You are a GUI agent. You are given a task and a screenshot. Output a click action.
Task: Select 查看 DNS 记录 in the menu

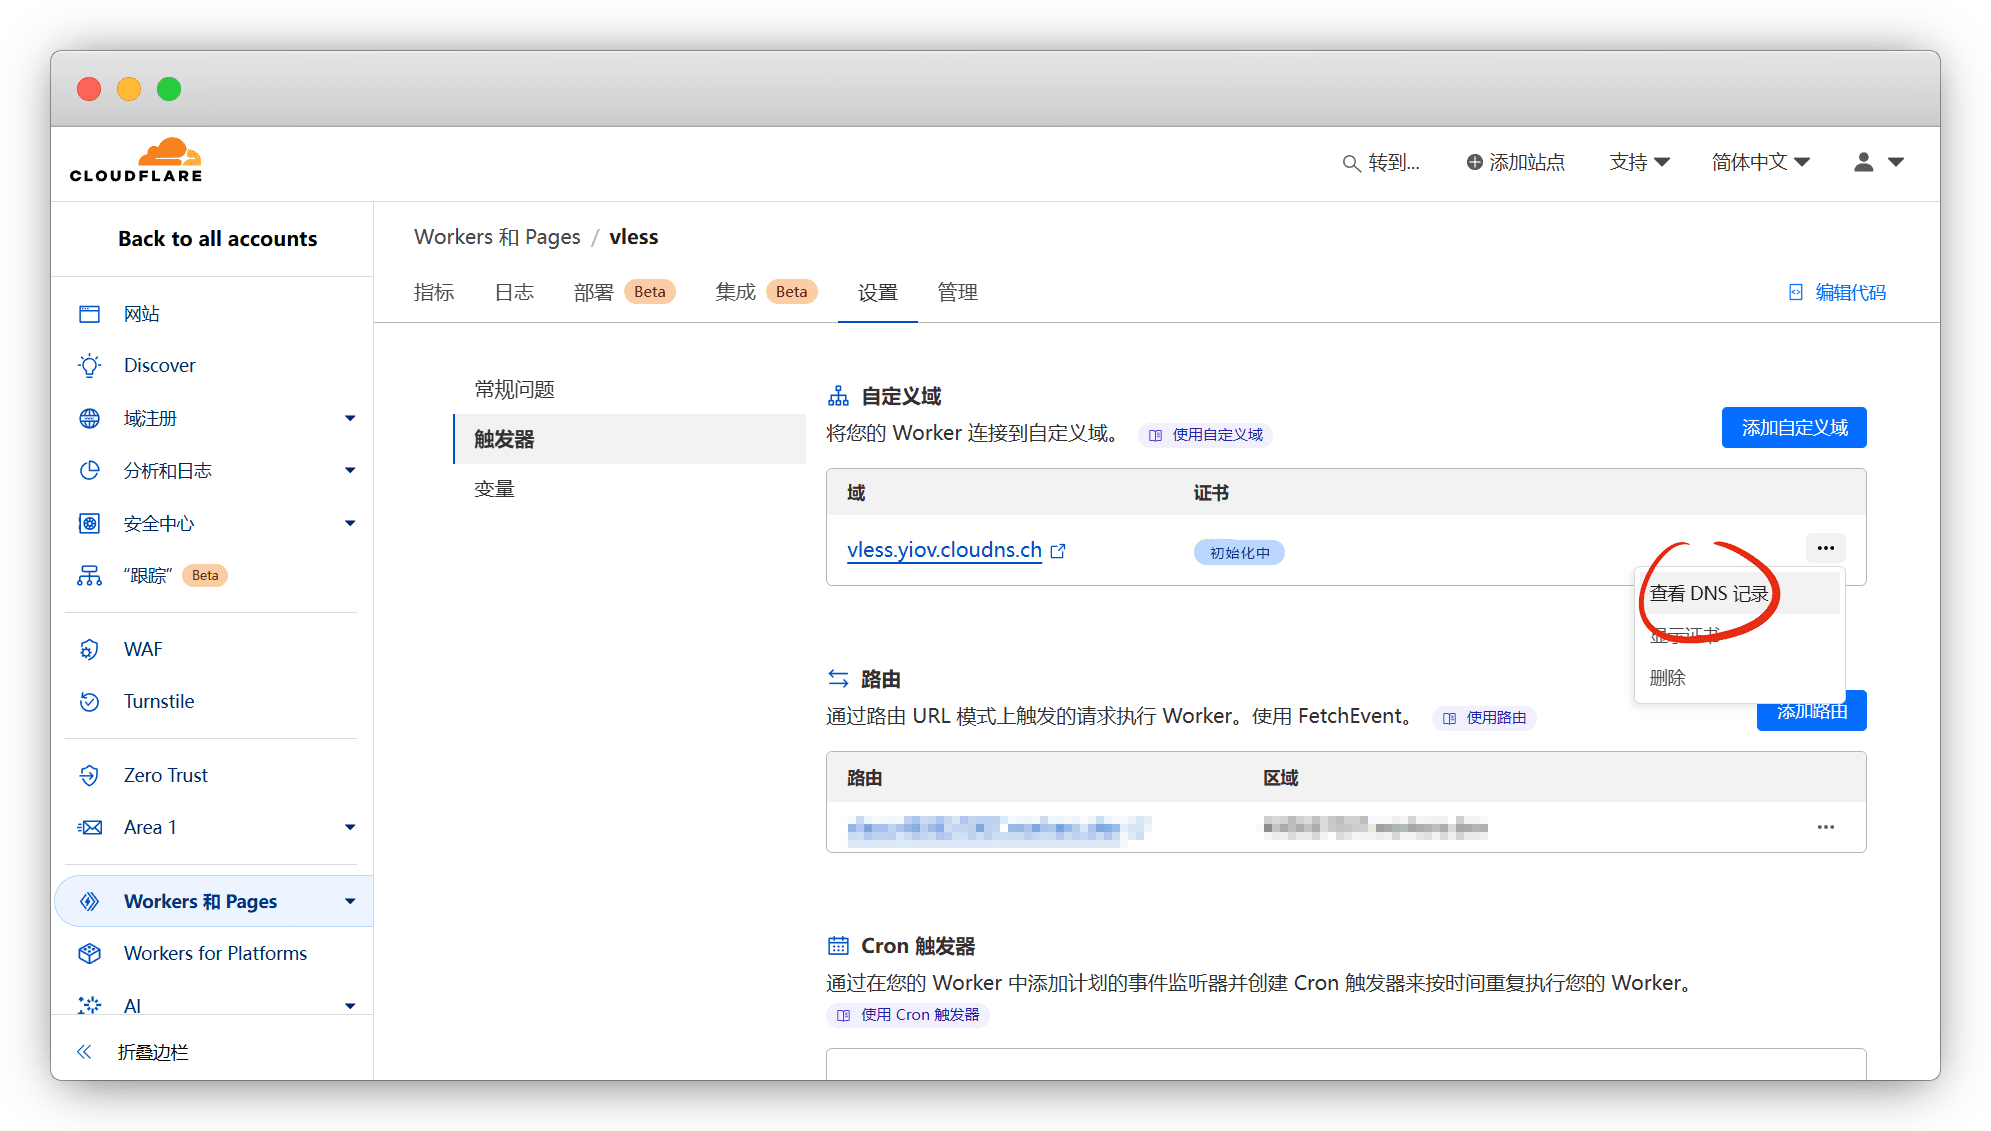tap(1708, 593)
